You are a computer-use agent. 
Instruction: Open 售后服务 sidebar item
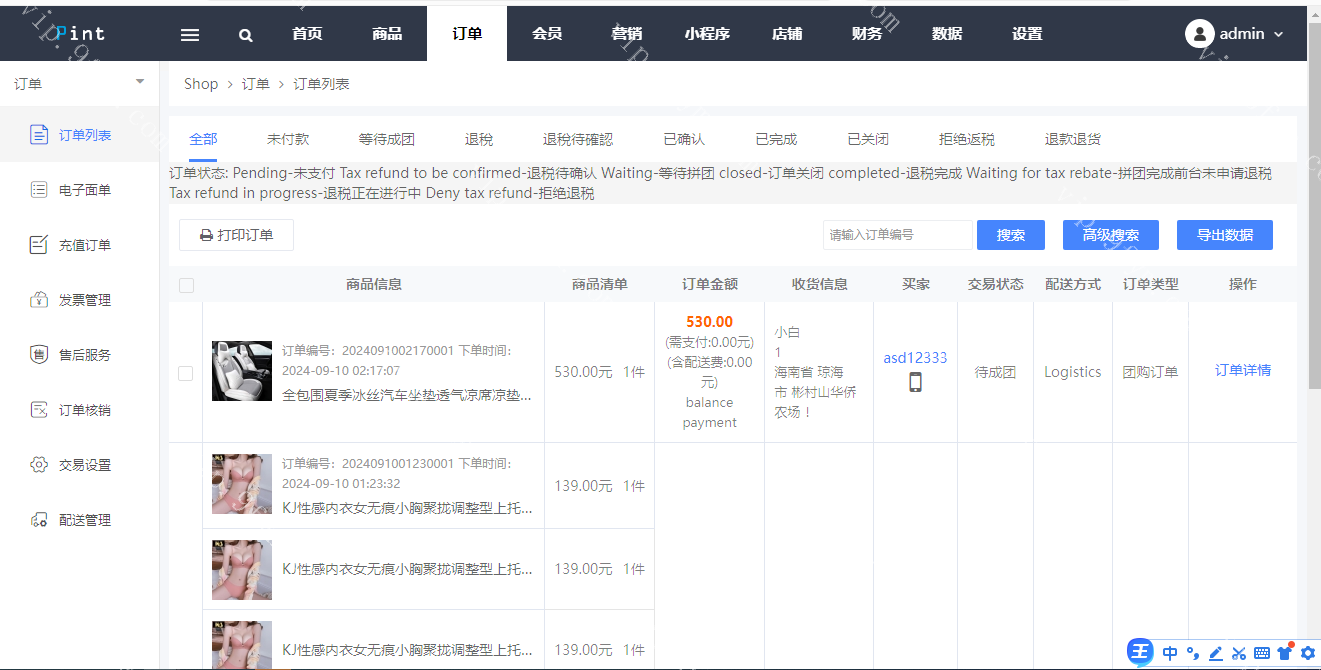tap(84, 355)
